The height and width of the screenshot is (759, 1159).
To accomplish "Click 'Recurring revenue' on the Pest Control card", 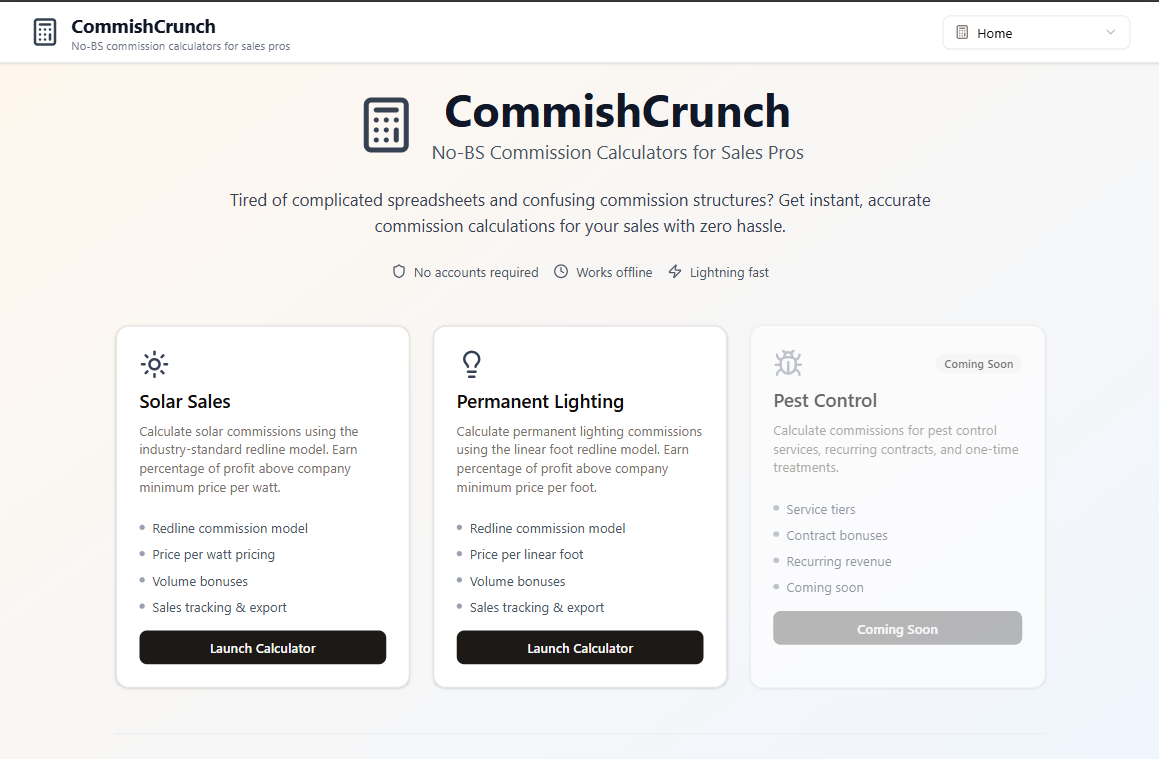I will click(x=838, y=561).
